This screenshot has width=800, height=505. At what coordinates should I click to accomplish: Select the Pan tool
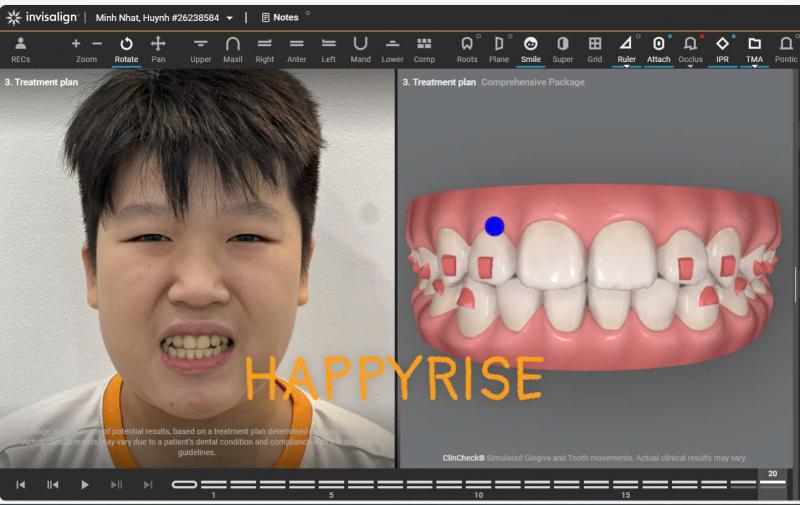tap(158, 44)
